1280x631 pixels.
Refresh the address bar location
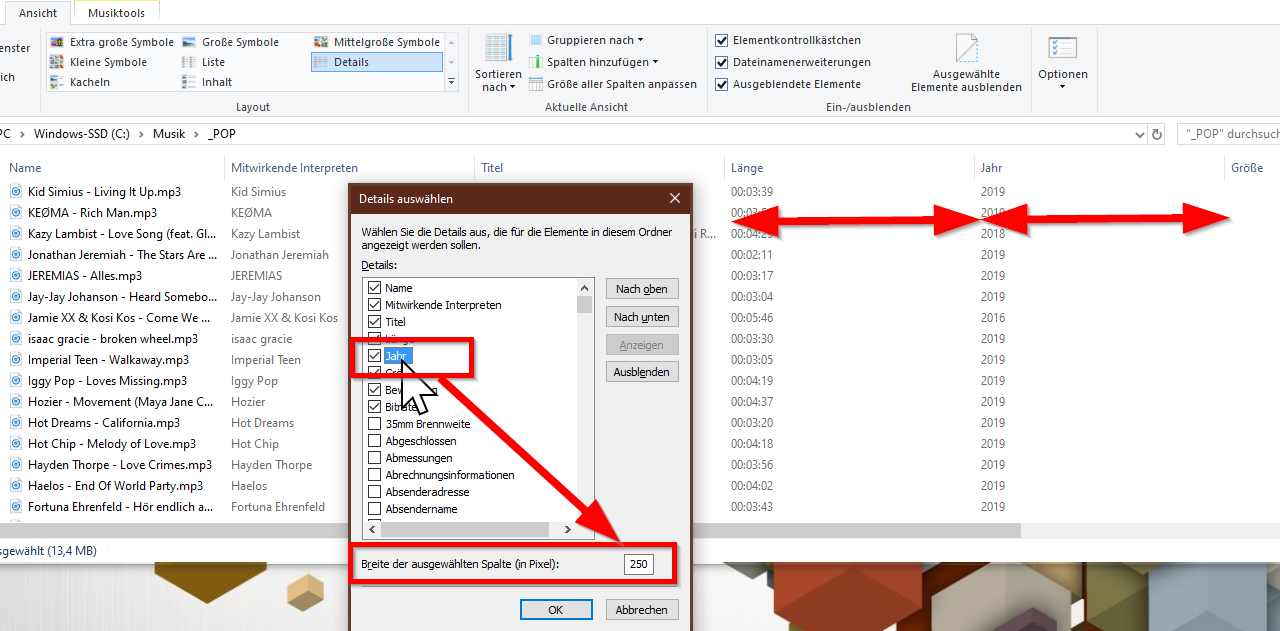click(1158, 134)
